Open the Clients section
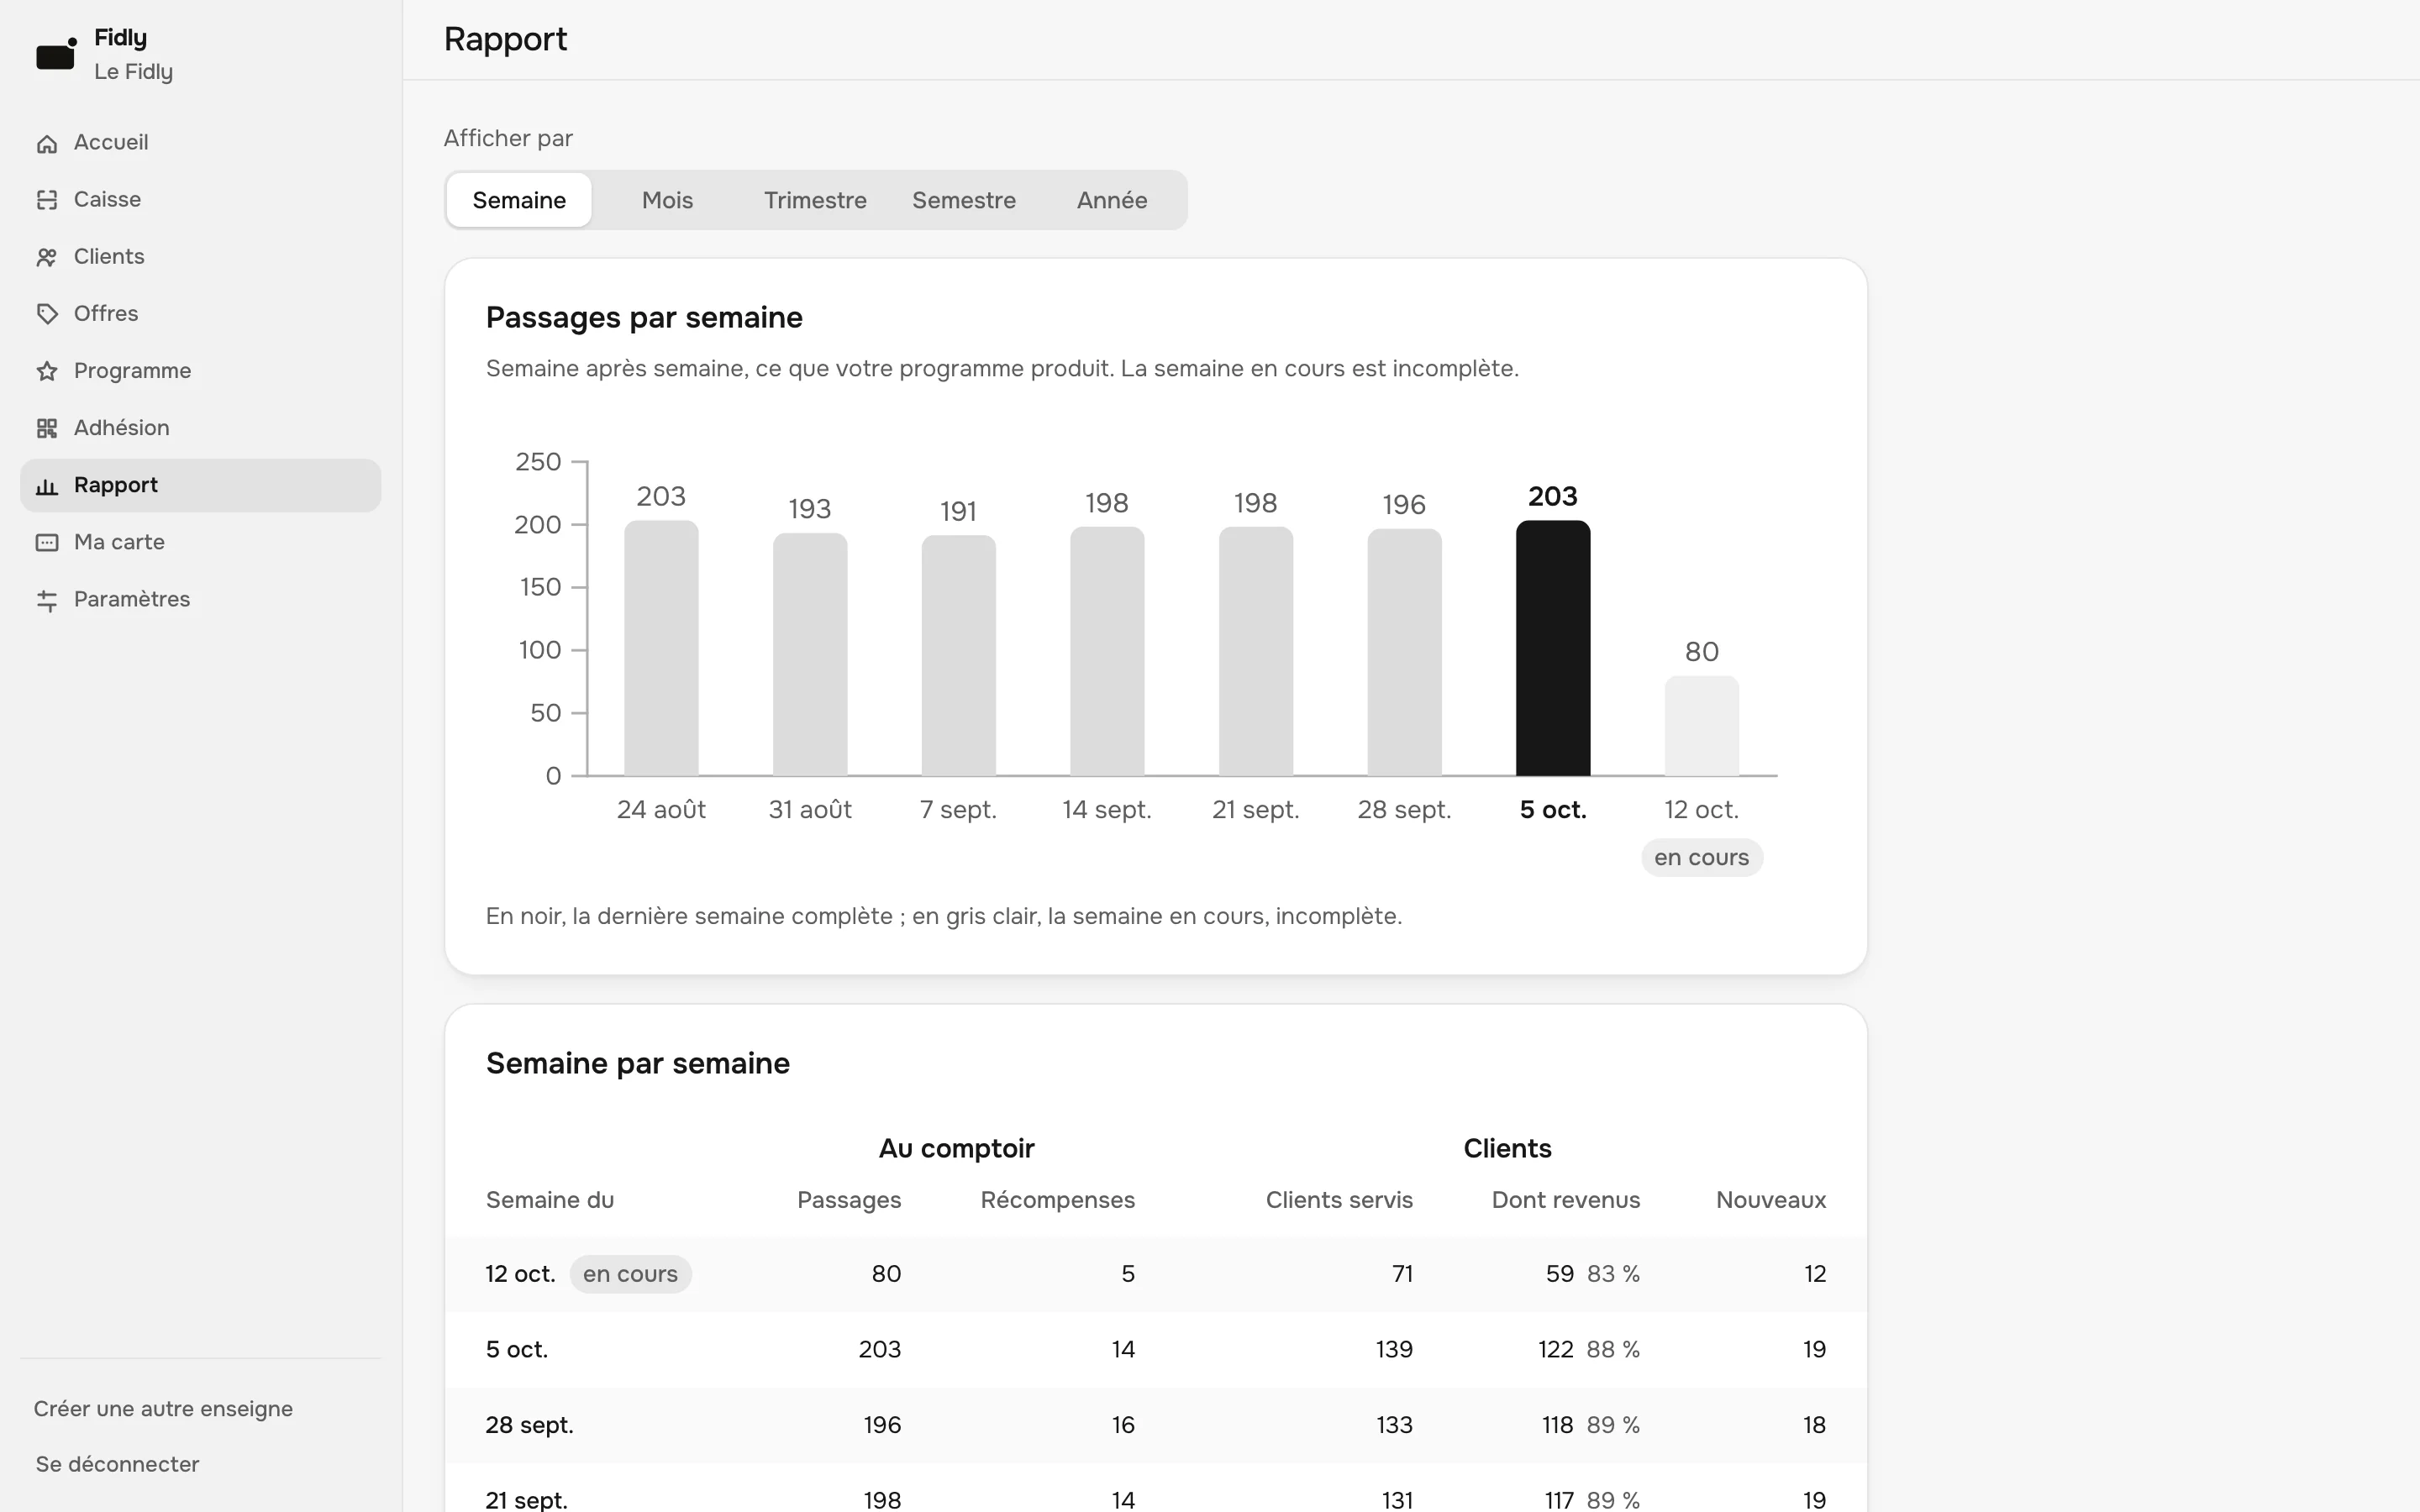 (x=200, y=257)
